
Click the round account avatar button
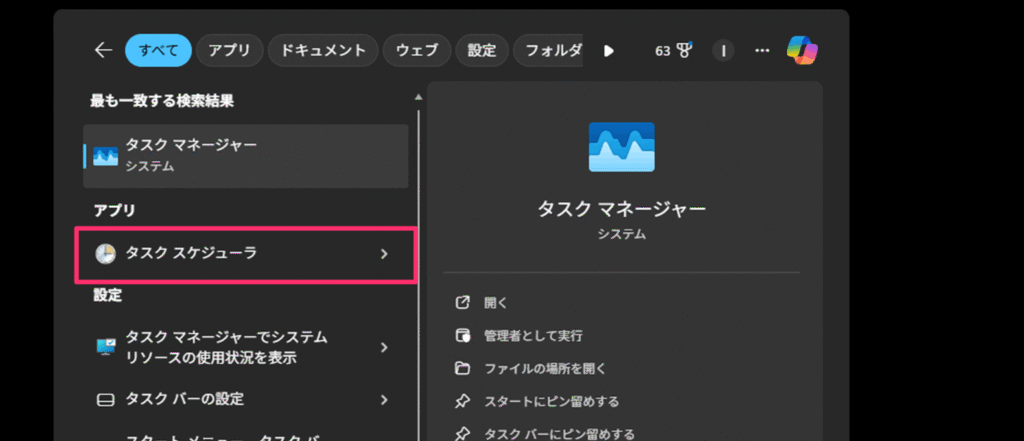pos(723,50)
